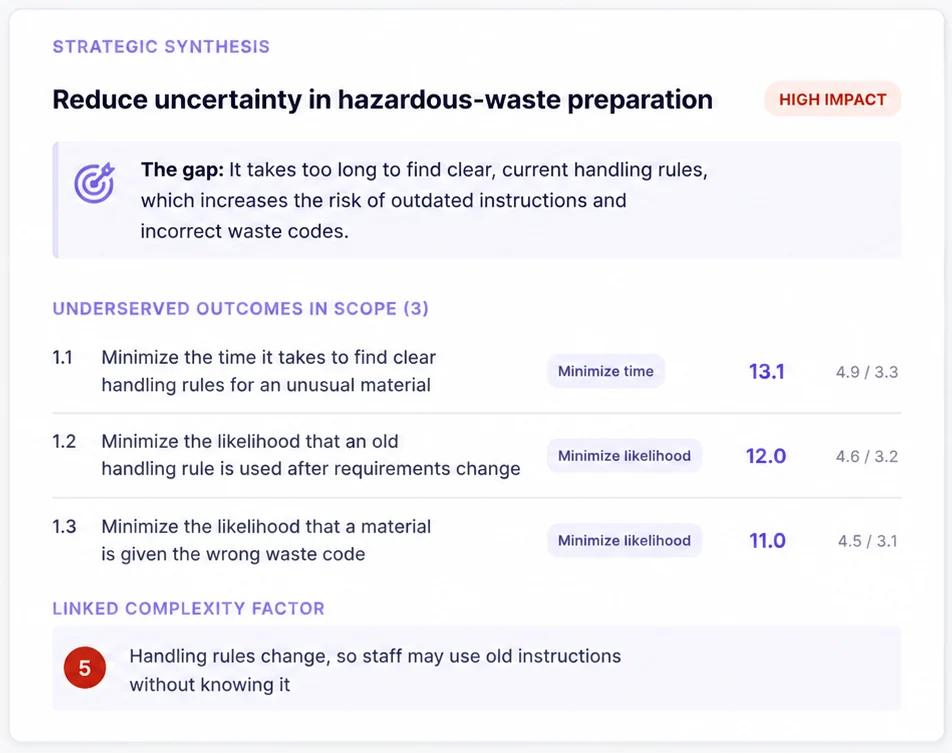952x753 pixels.
Task: Open the STRATEGIC SYNTHESIS heading
Action: point(161,47)
